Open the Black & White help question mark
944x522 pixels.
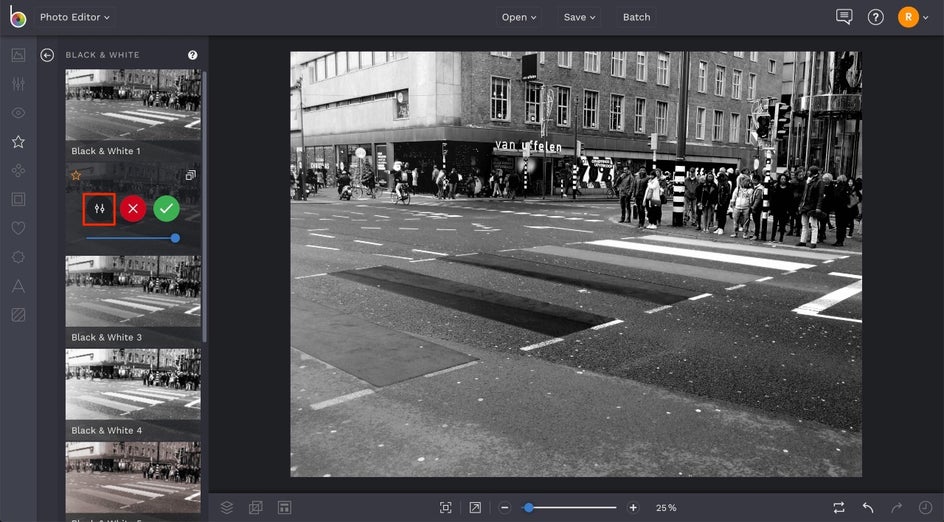pos(192,55)
